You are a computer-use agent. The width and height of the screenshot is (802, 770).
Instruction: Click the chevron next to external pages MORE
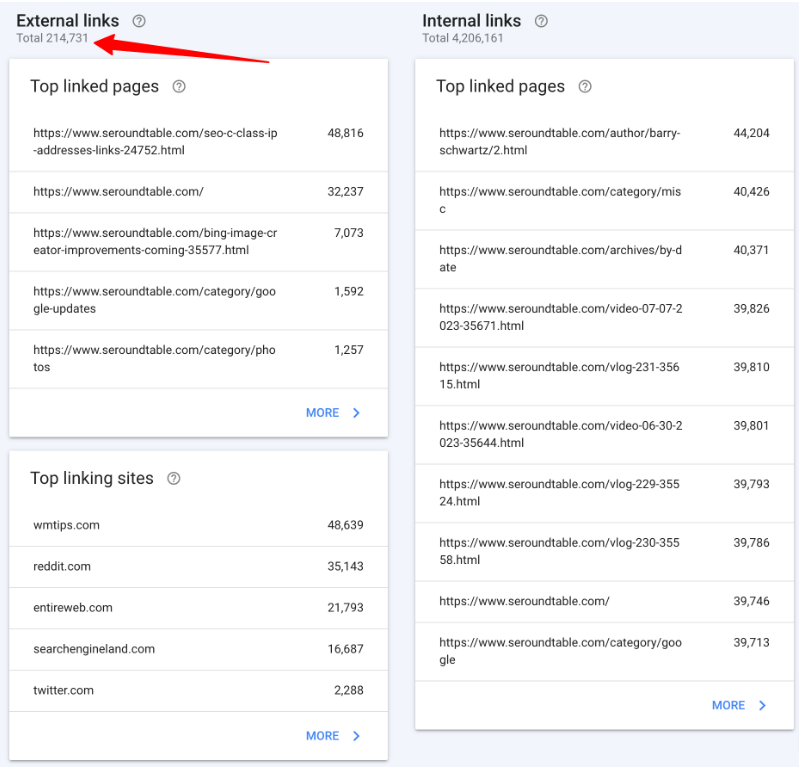pos(357,413)
